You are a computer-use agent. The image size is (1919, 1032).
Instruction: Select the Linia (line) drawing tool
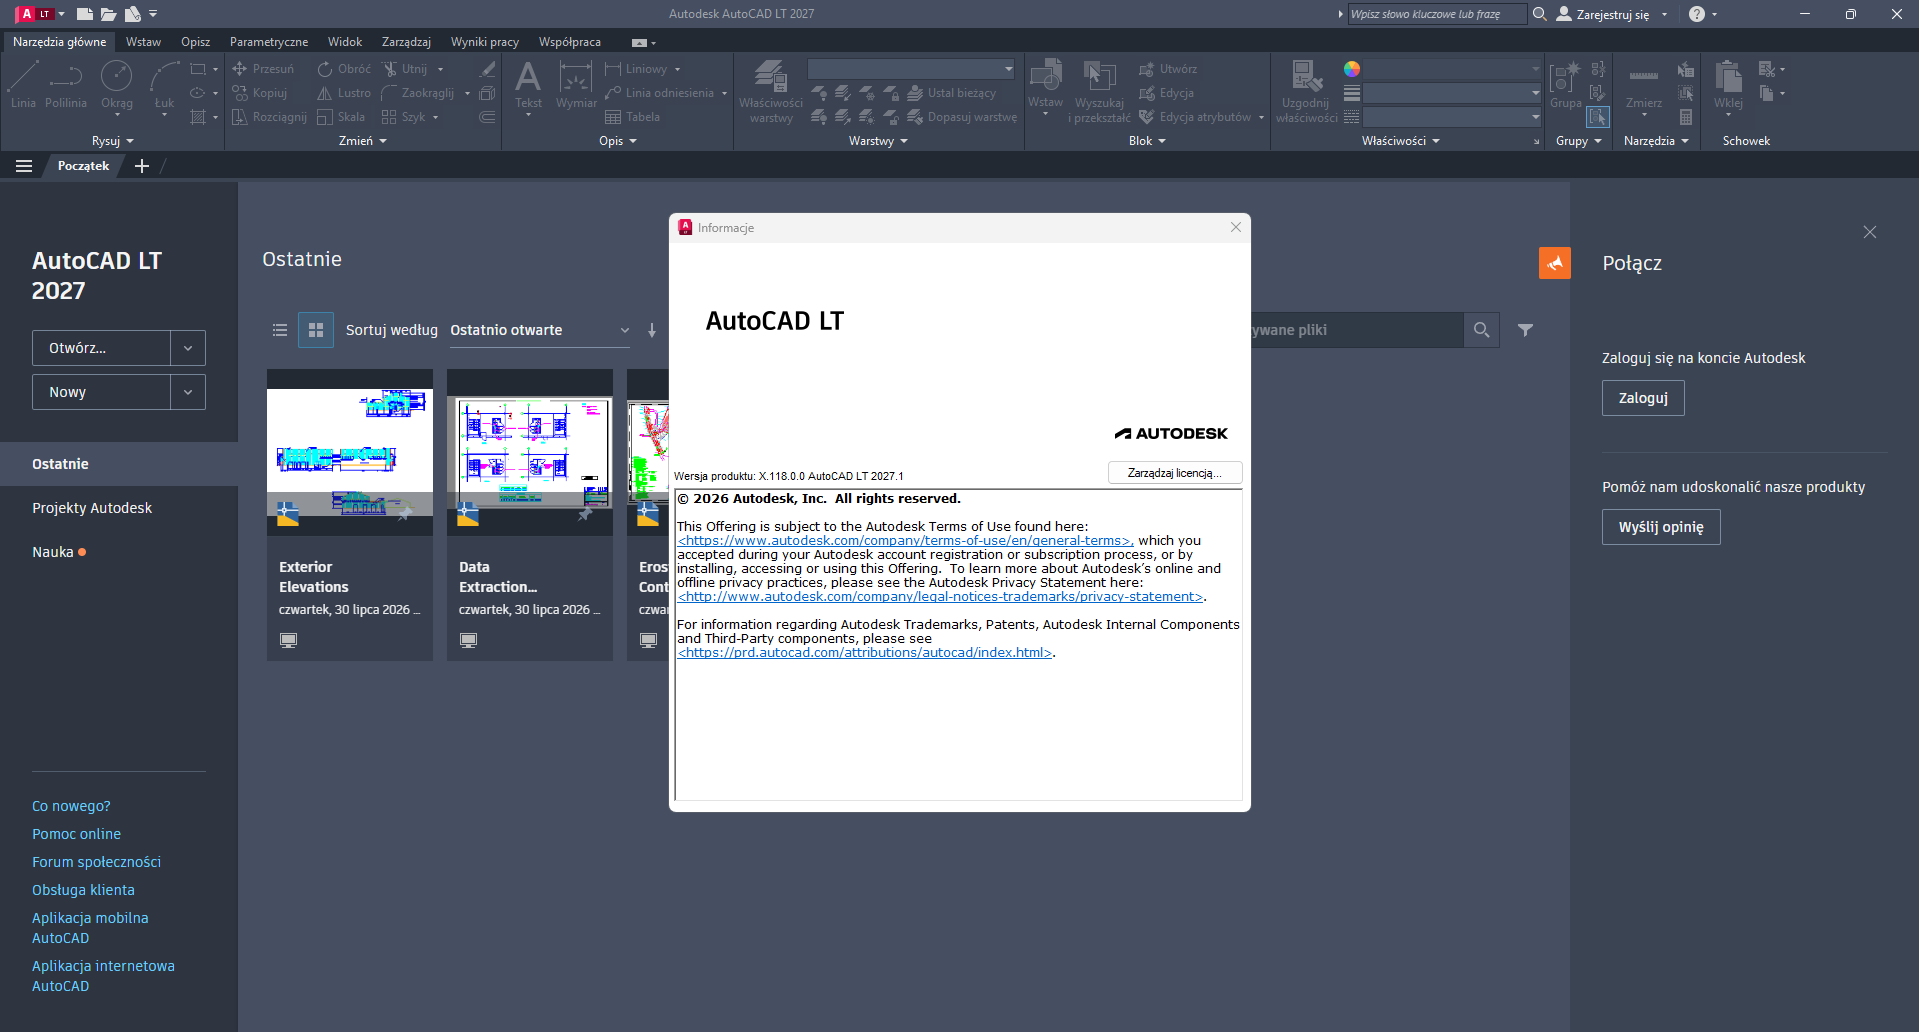pyautogui.click(x=23, y=84)
